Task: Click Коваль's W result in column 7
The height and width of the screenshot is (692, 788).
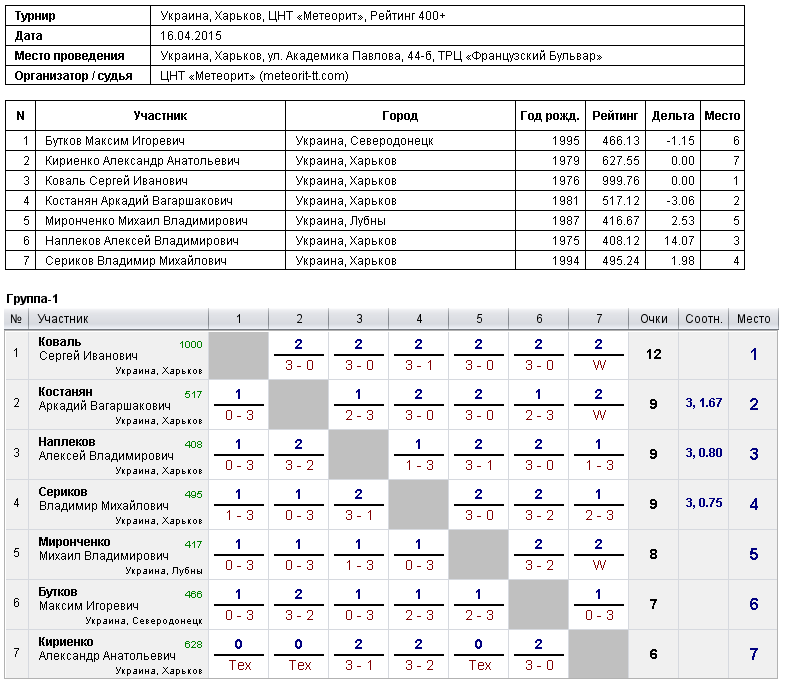Action: [x=599, y=366]
